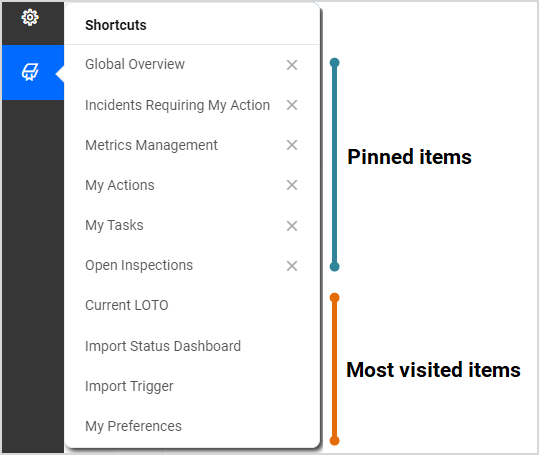Open the settings gear icon
Image resolution: width=539 pixels, height=455 pixels.
(30, 17)
